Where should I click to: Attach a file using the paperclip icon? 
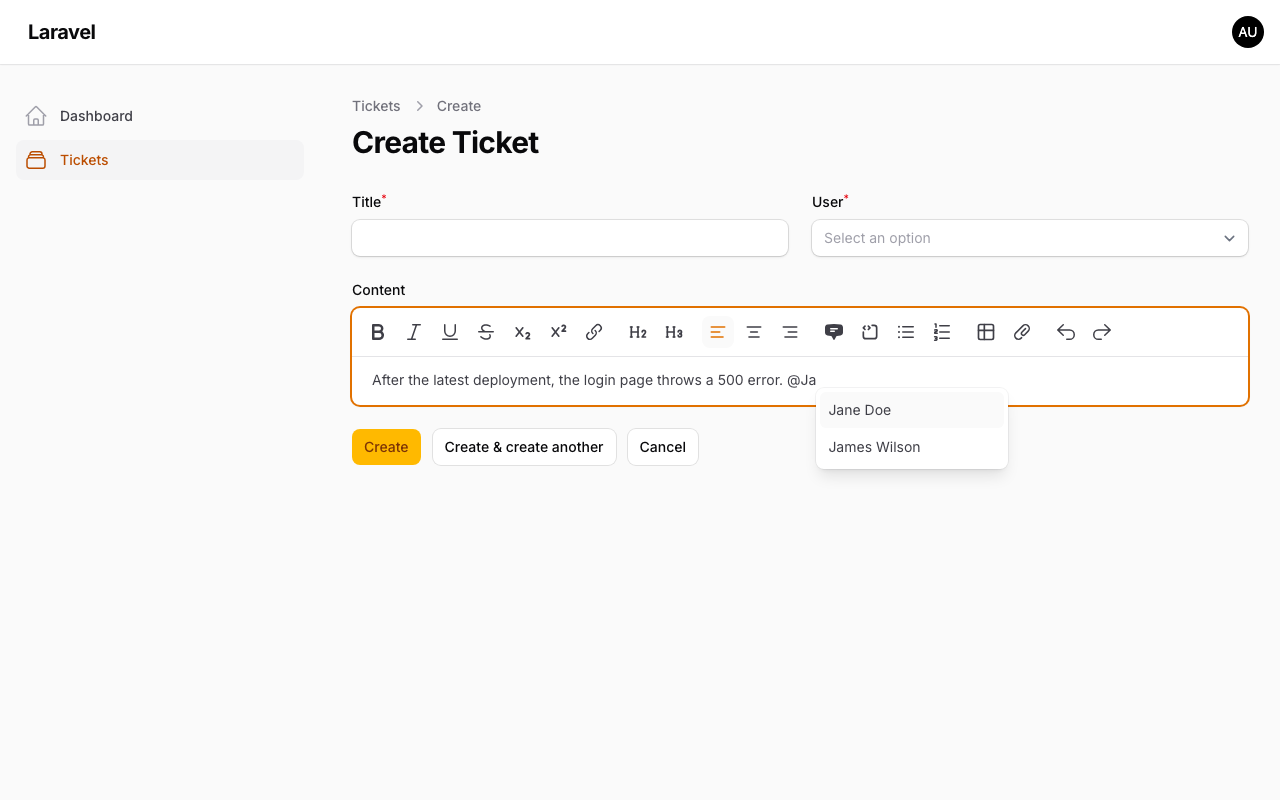point(1021,331)
